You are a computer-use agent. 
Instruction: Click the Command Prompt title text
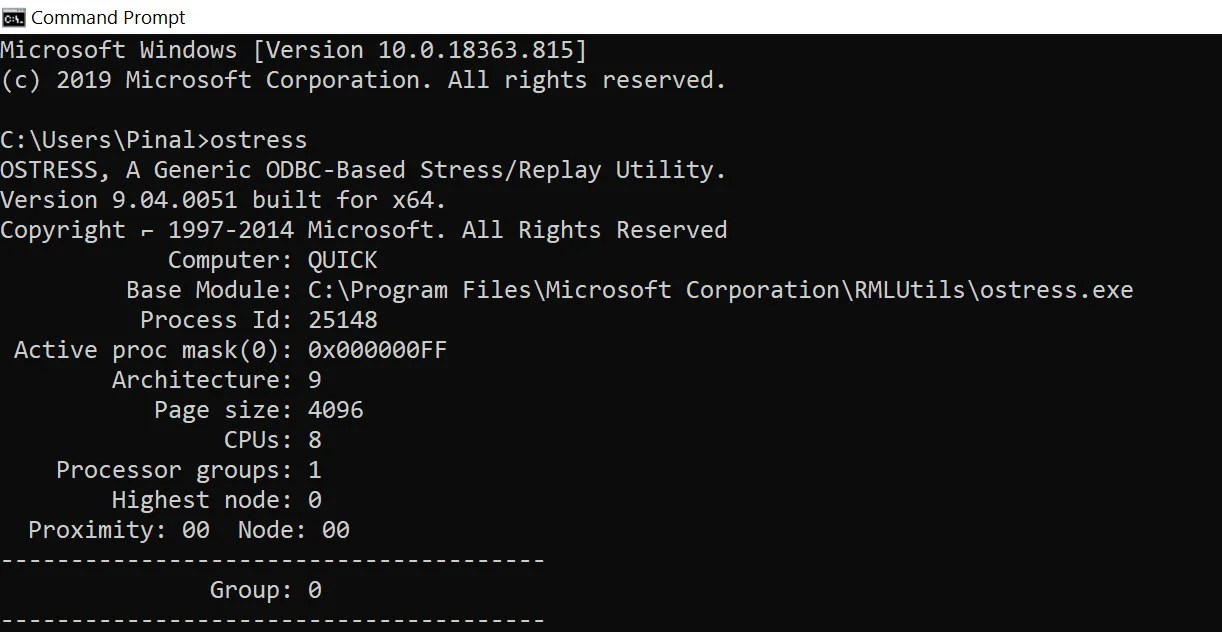[107, 17]
